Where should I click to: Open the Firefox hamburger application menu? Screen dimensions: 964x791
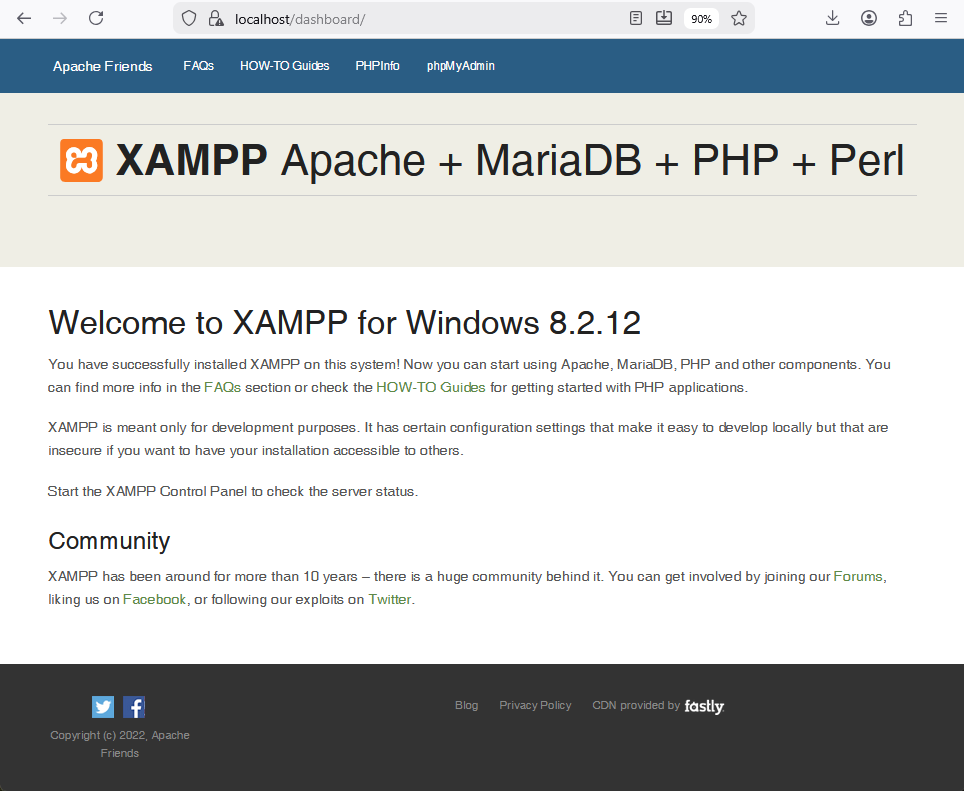coord(940,18)
